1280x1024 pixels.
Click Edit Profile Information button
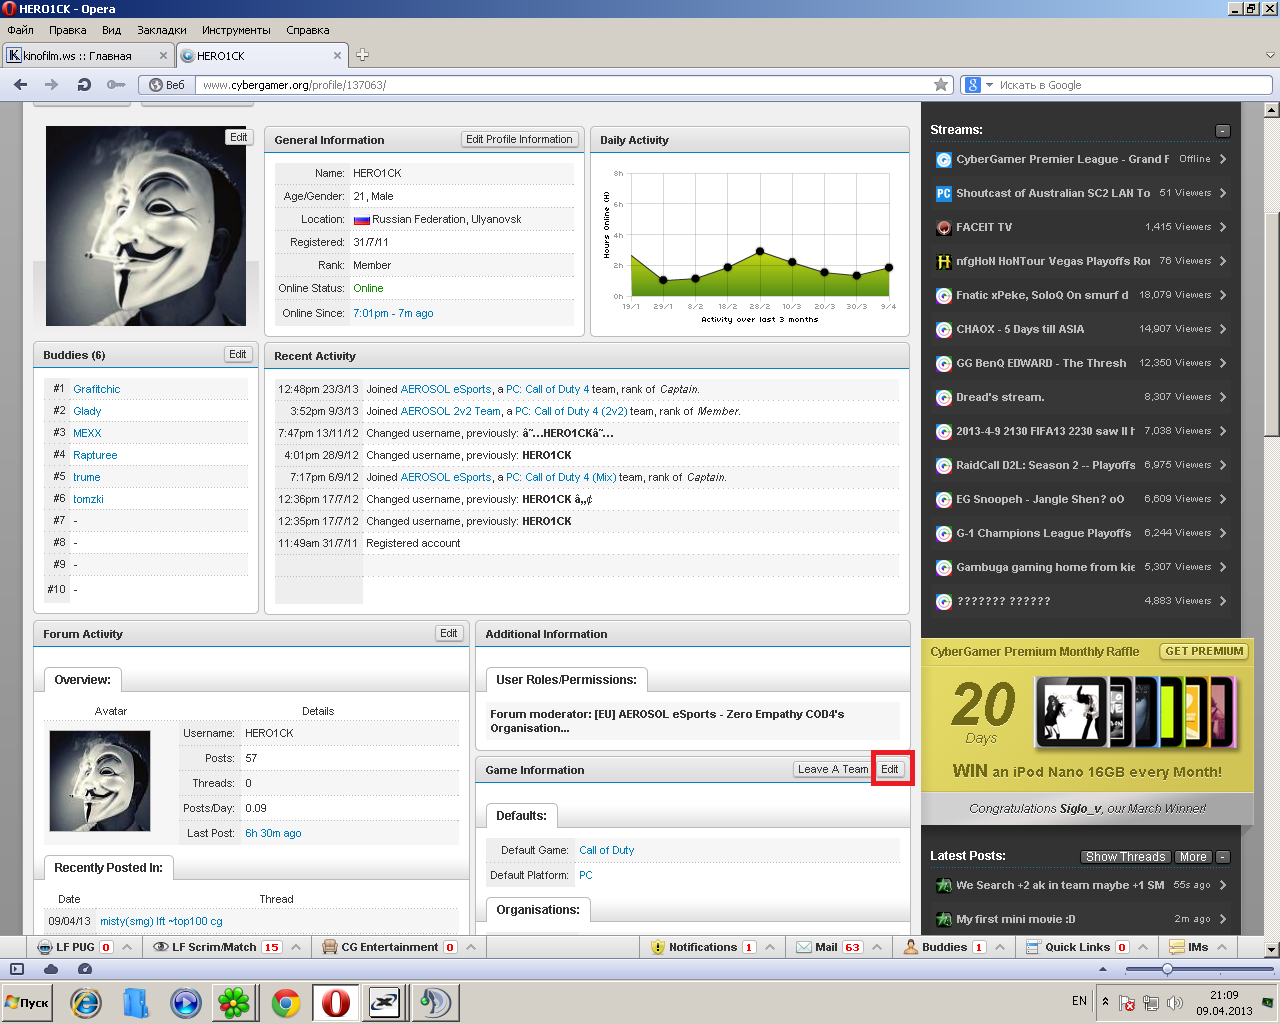pyautogui.click(x=519, y=139)
